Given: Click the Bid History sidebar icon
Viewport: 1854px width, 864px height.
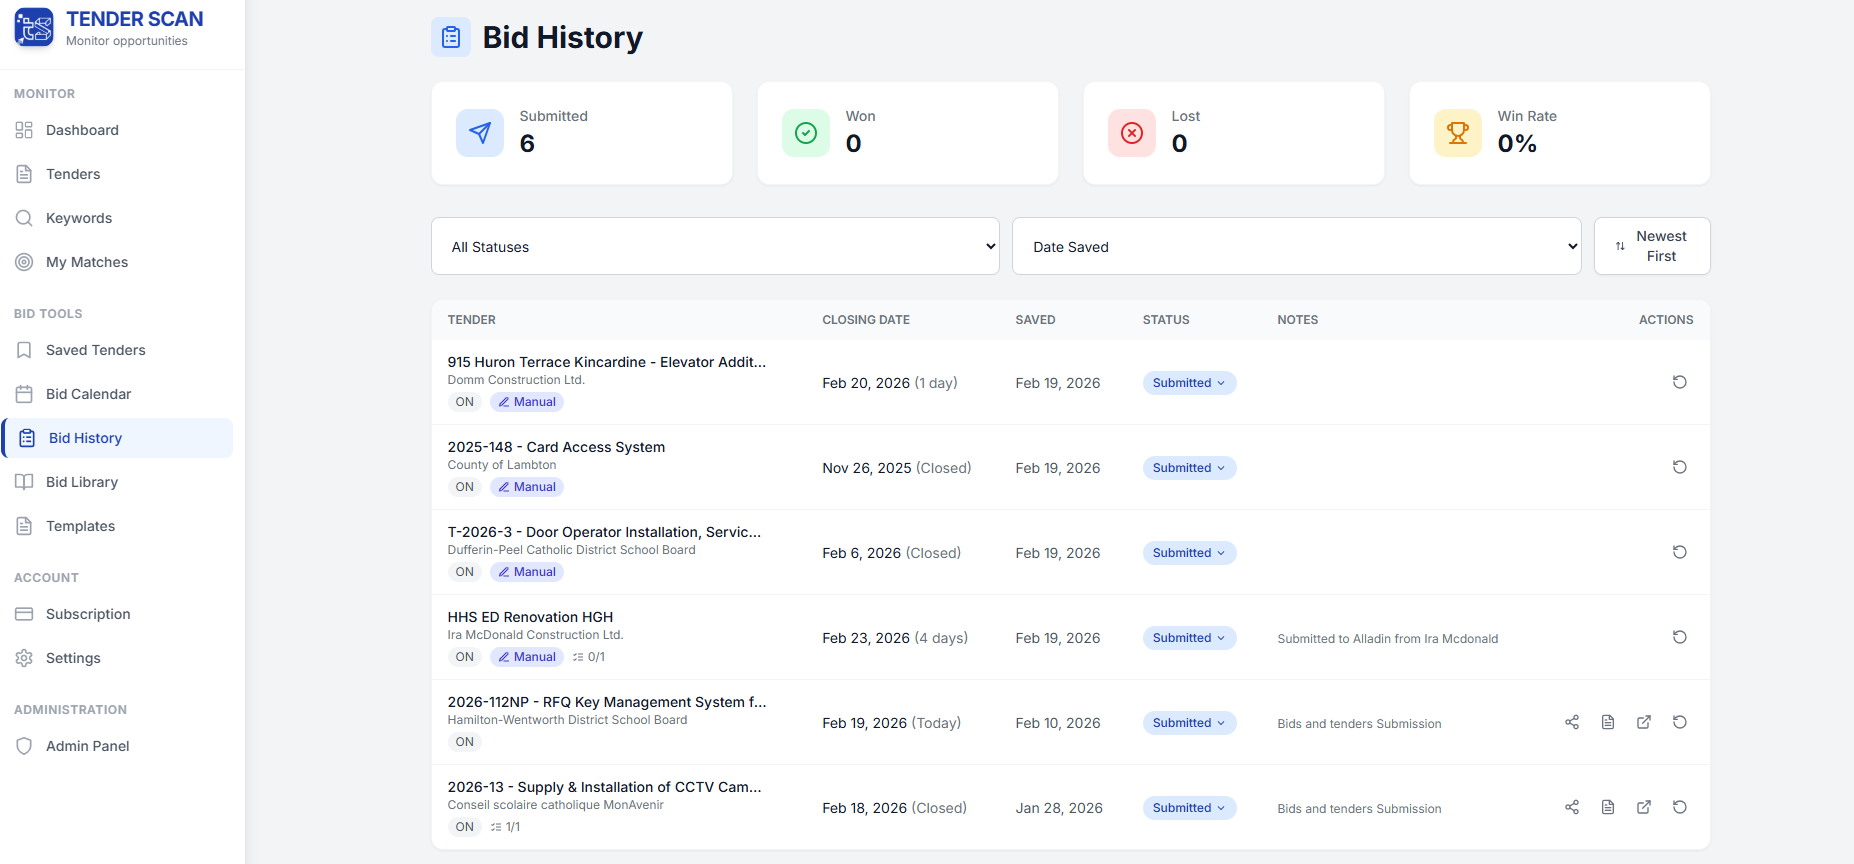Looking at the screenshot, I should coord(27,438).
